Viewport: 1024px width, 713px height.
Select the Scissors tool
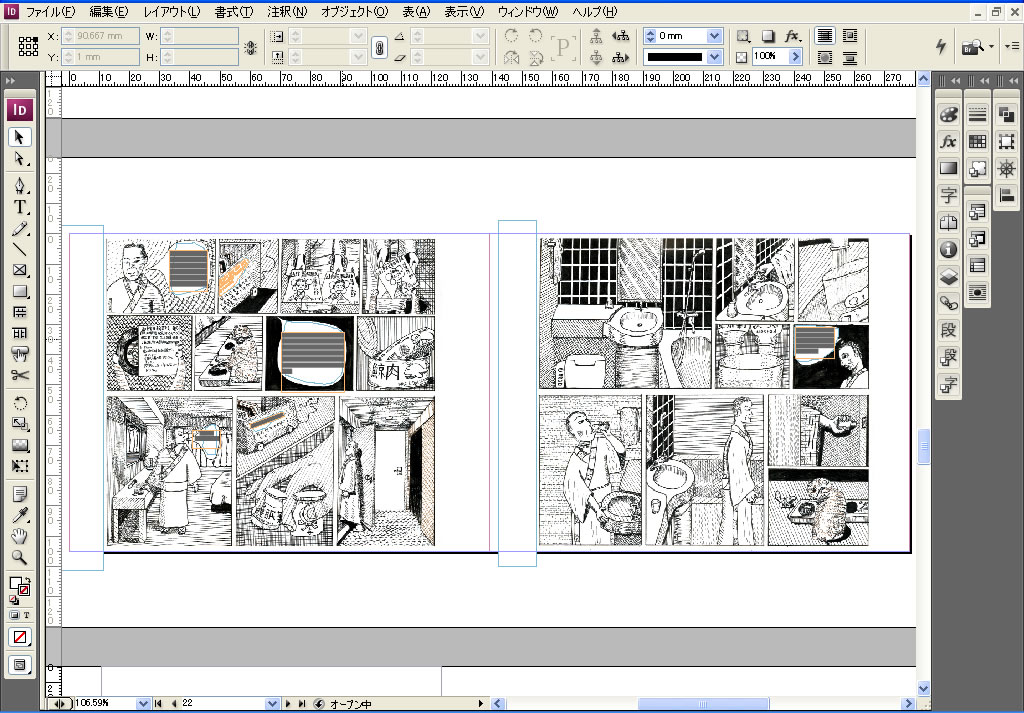click(20, 375)
